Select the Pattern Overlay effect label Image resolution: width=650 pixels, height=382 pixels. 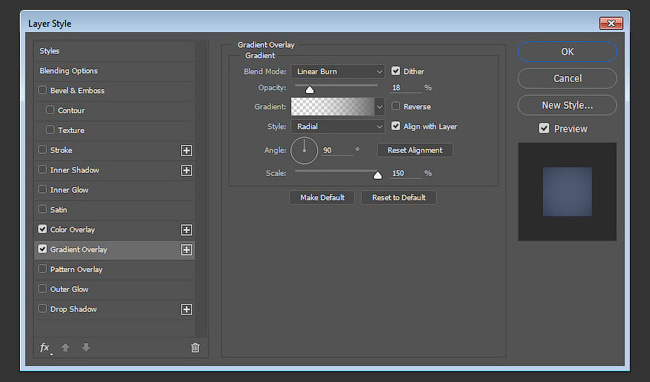76,269
